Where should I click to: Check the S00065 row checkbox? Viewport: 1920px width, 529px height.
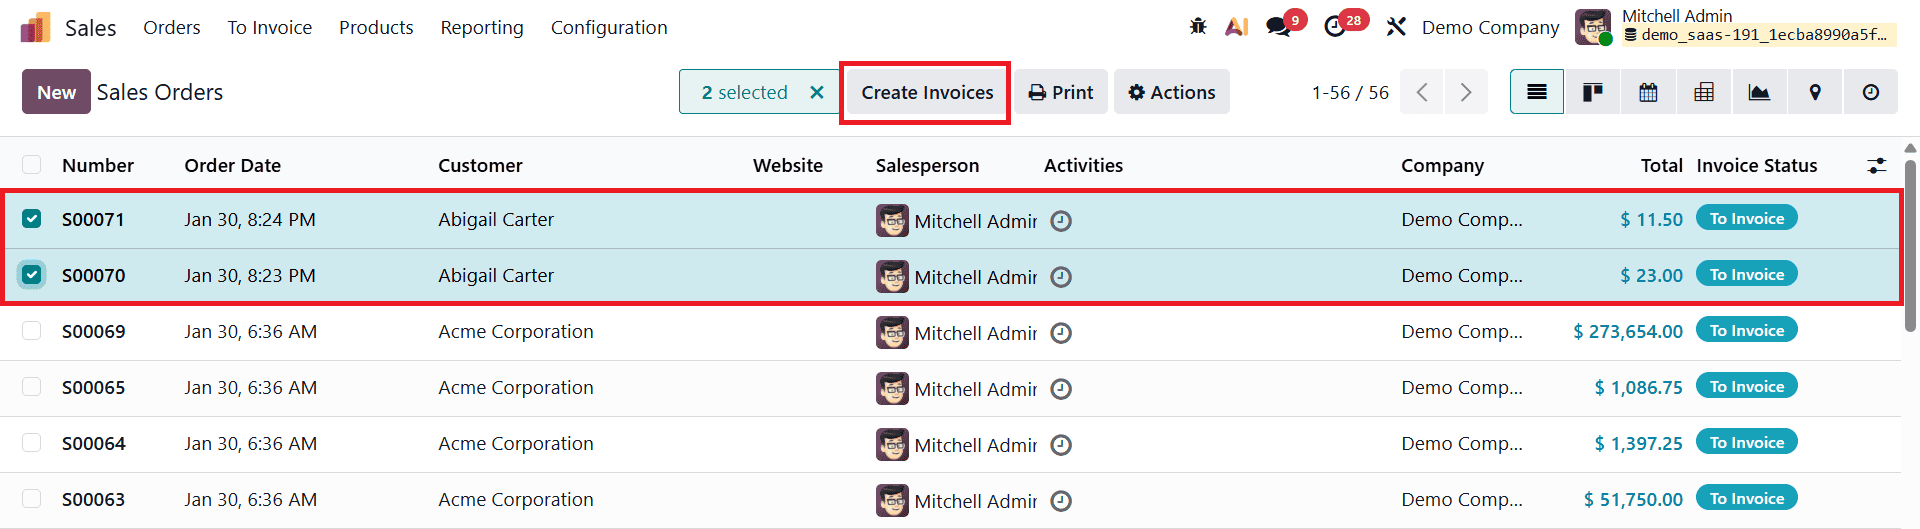(x=32, y=386)
